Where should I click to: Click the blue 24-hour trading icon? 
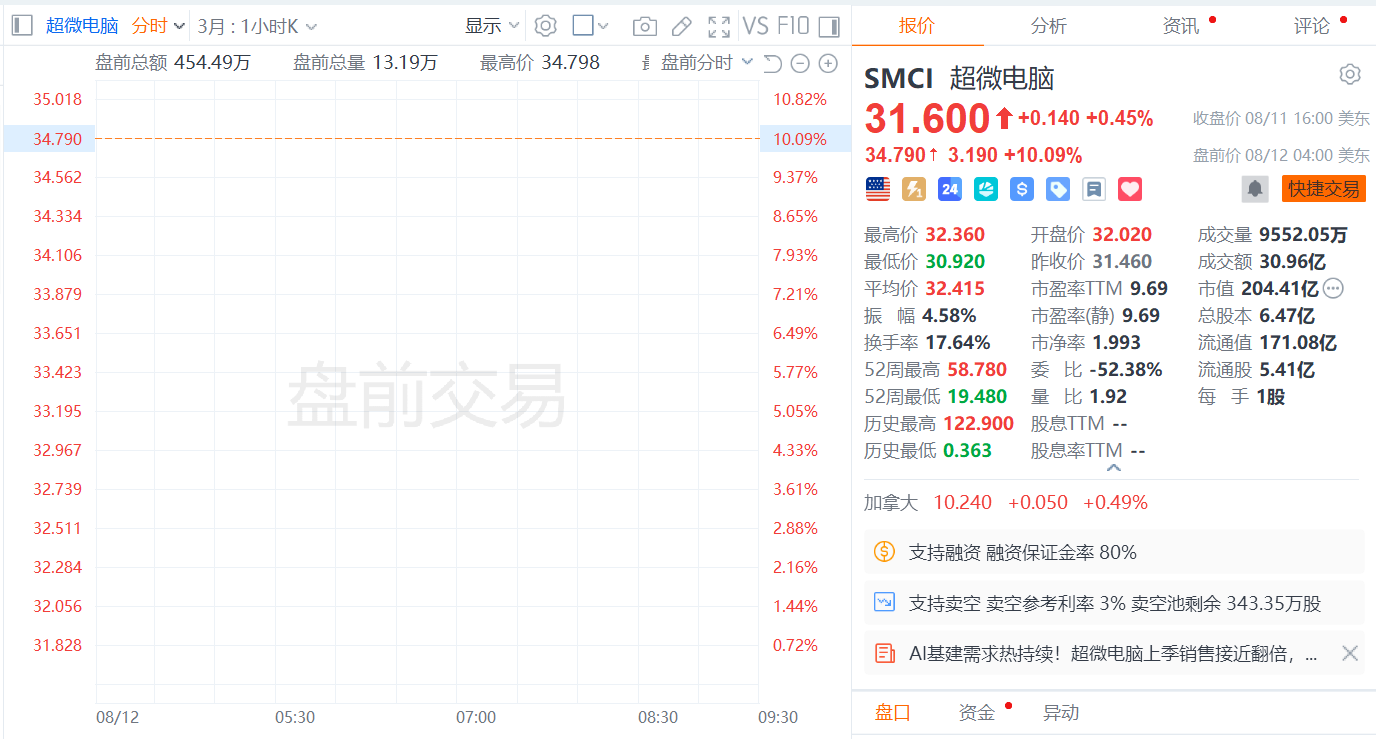950,188
